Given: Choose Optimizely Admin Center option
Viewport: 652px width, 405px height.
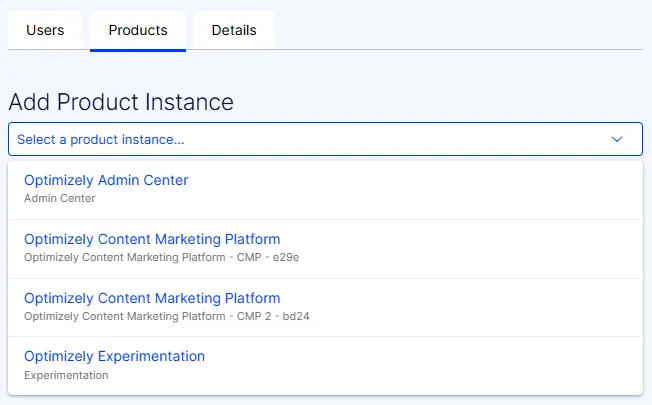Looking at the screenshot, I should click(x=325, y=190).
